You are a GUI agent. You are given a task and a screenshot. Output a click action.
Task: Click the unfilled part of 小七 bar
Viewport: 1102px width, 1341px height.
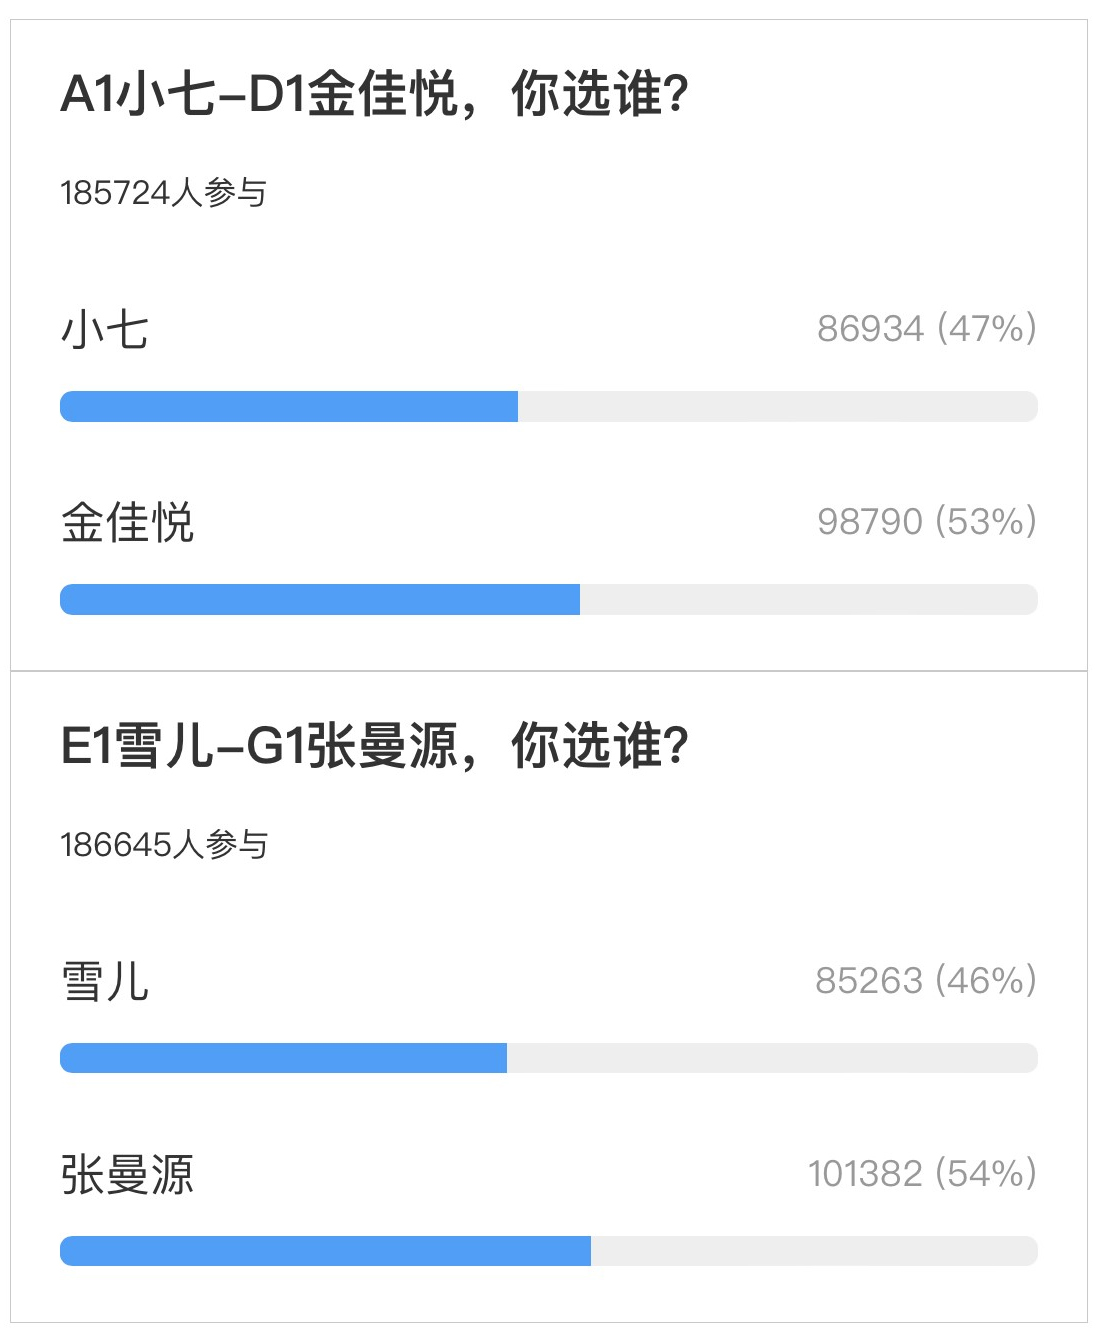(x=778, y=407)
